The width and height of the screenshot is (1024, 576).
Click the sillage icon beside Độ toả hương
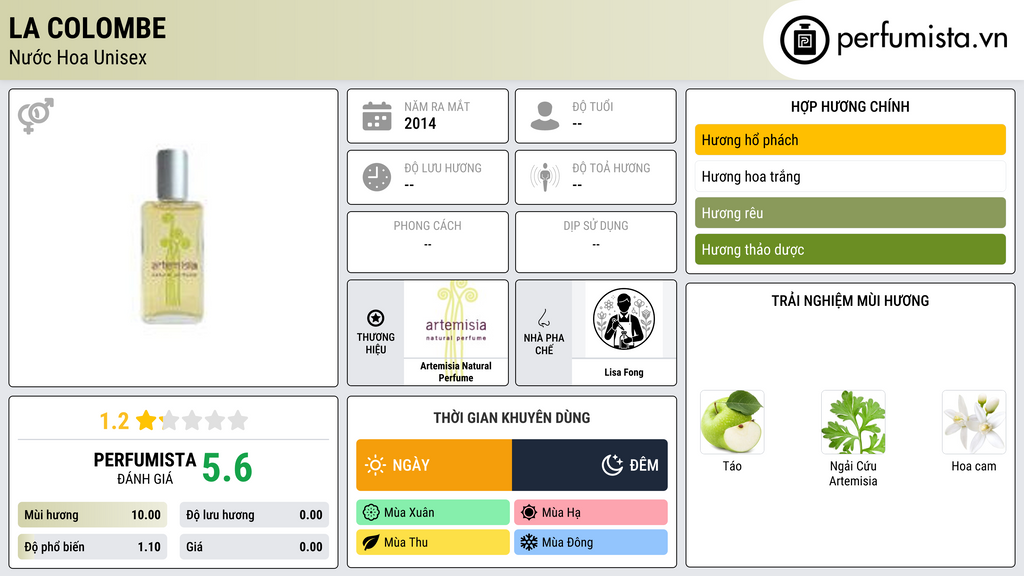(545, 177)
